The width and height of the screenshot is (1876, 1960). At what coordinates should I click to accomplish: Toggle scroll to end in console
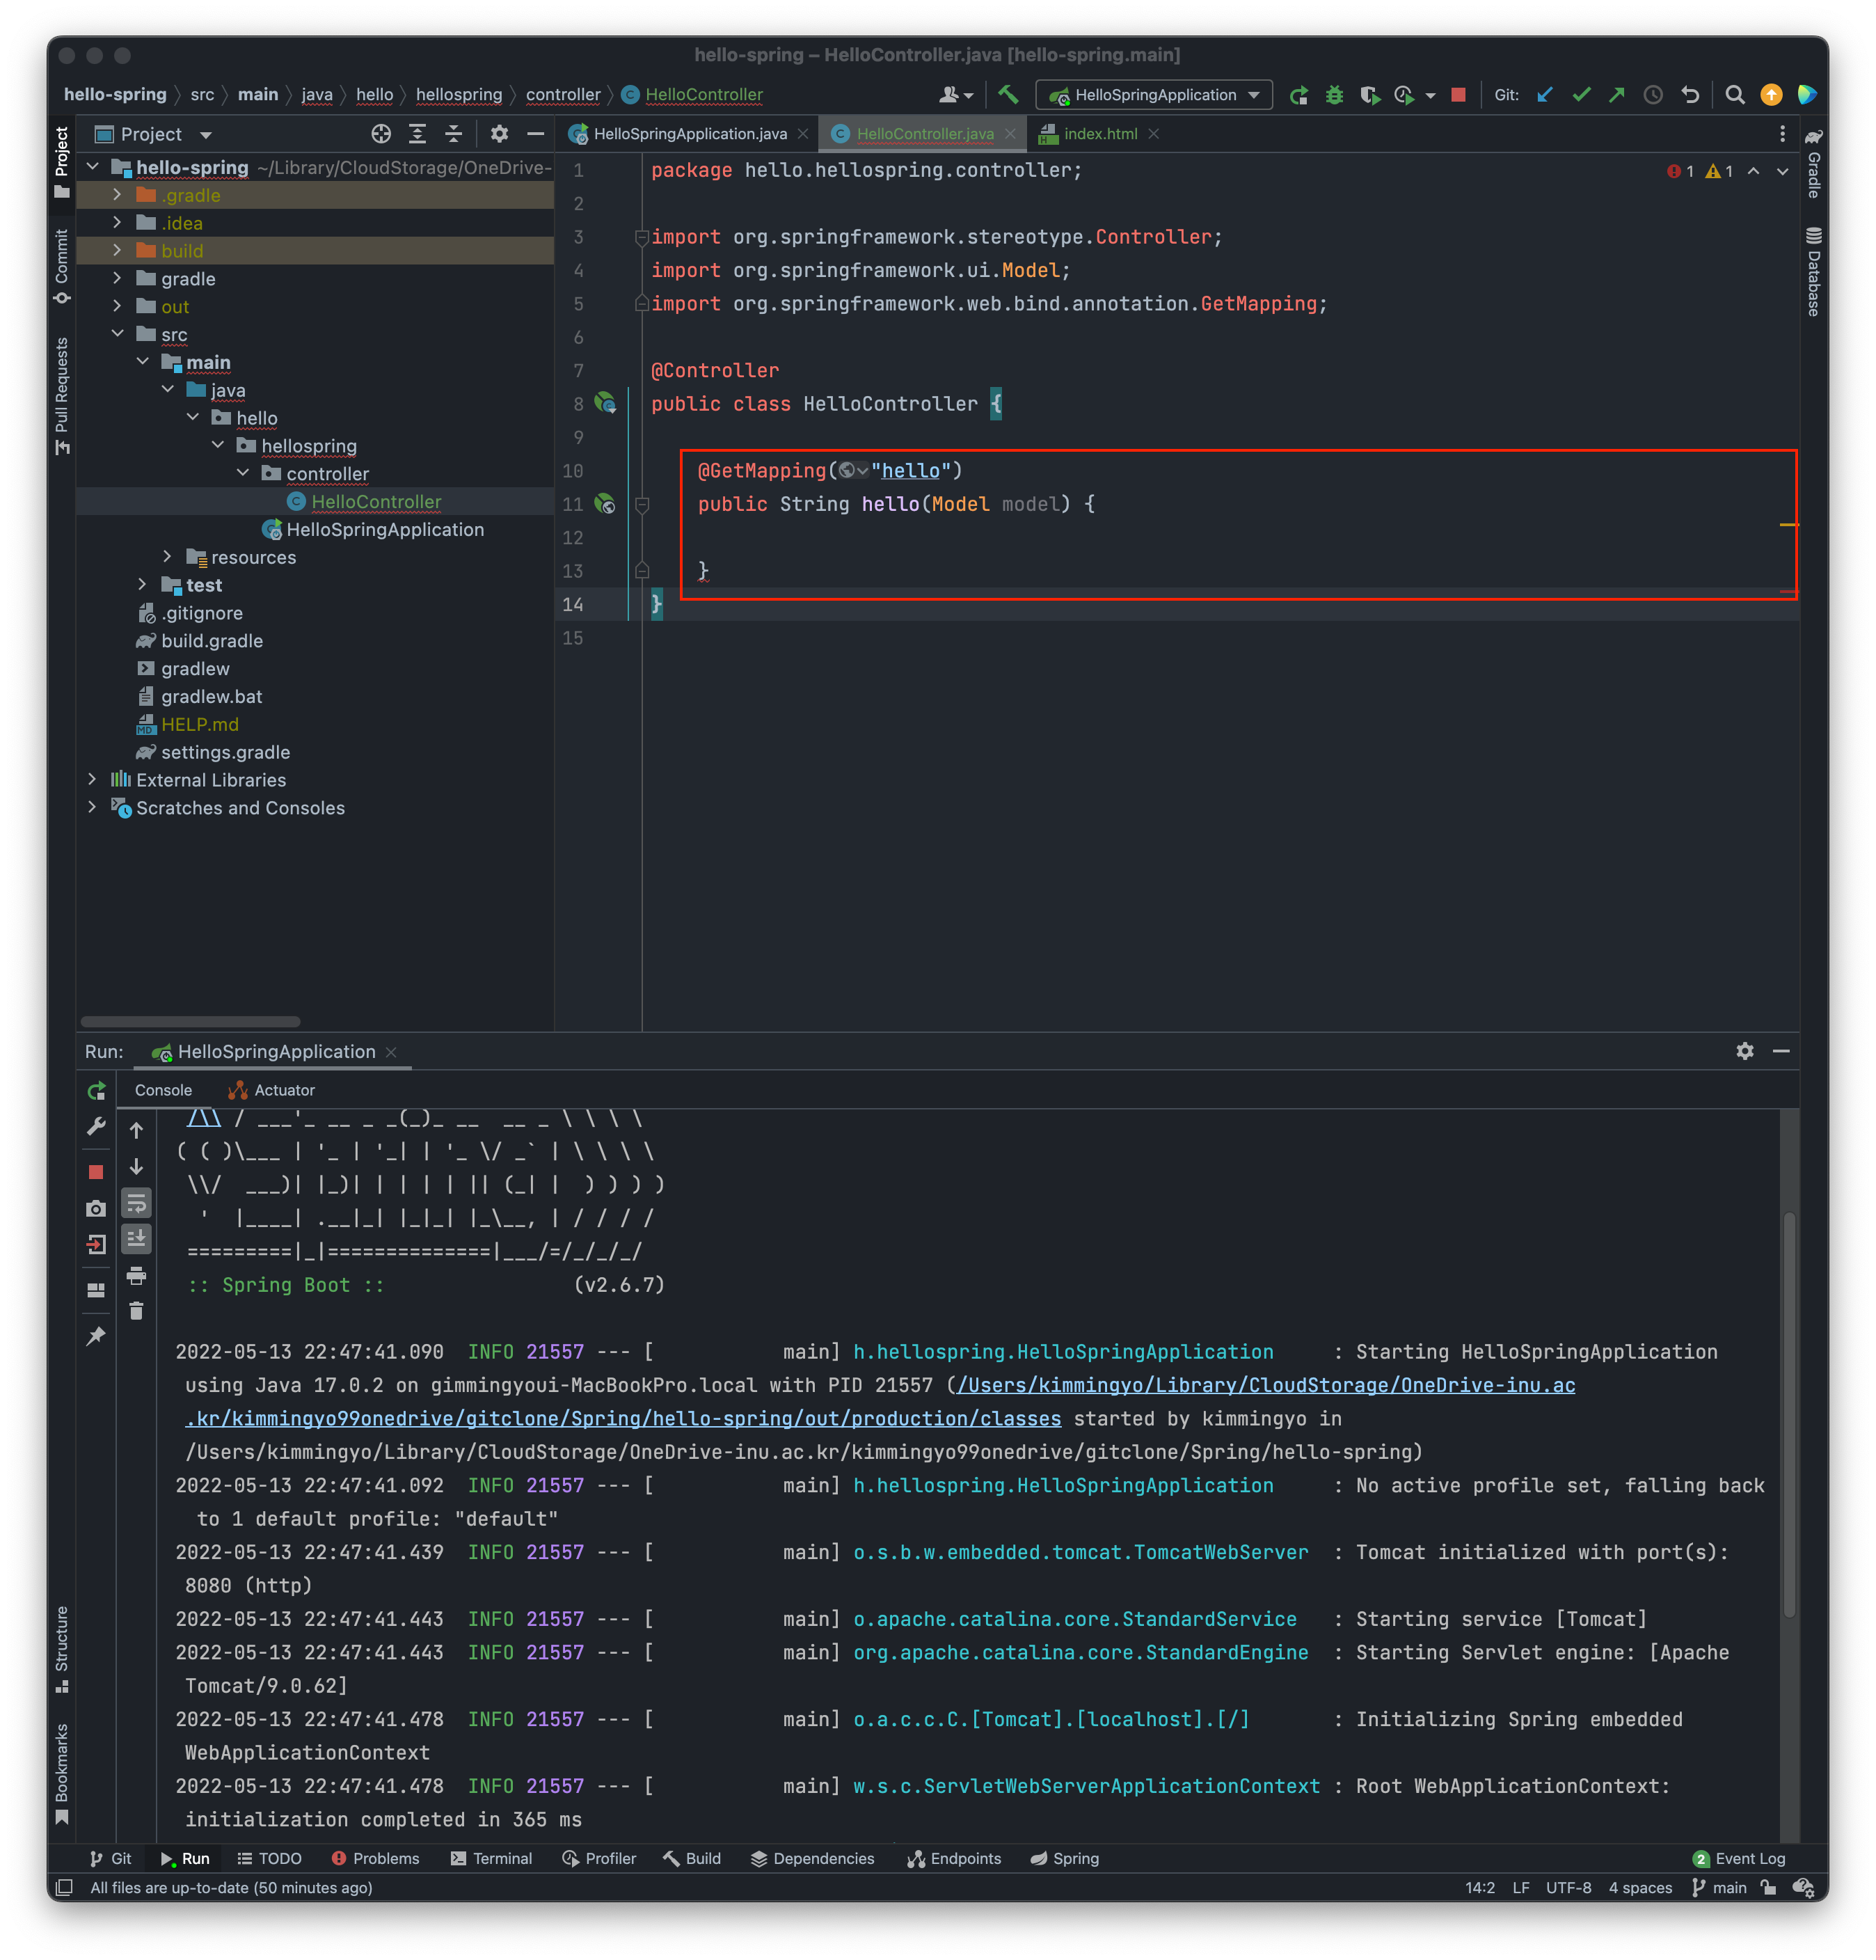pyautogui.click(x=136, y=1239)
